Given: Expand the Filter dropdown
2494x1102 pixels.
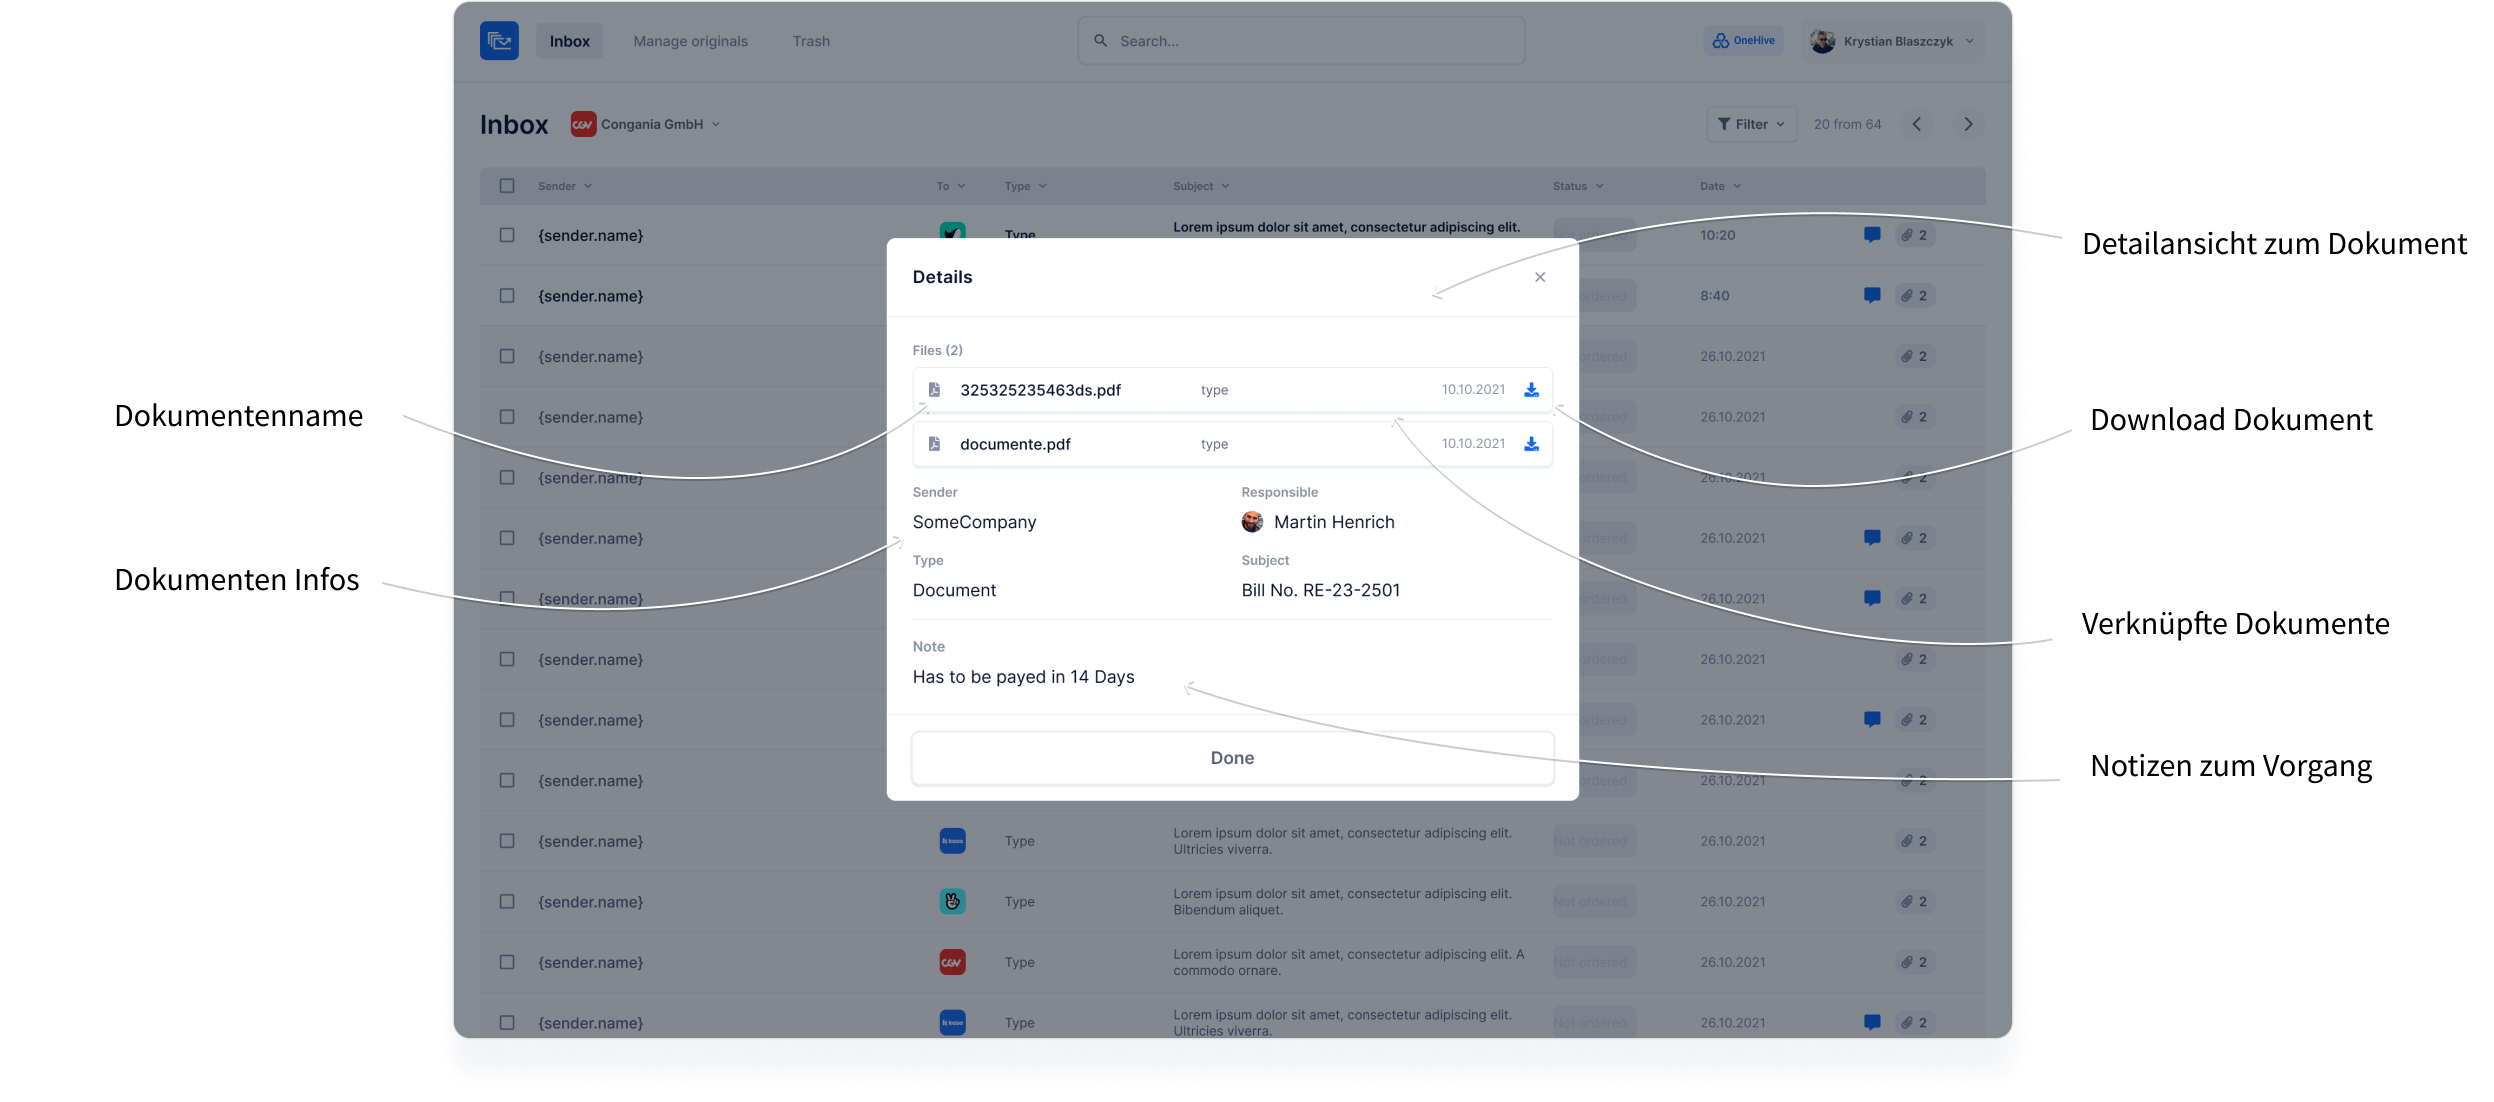Looking at the screenshot, I should (x=1750, y=124).
